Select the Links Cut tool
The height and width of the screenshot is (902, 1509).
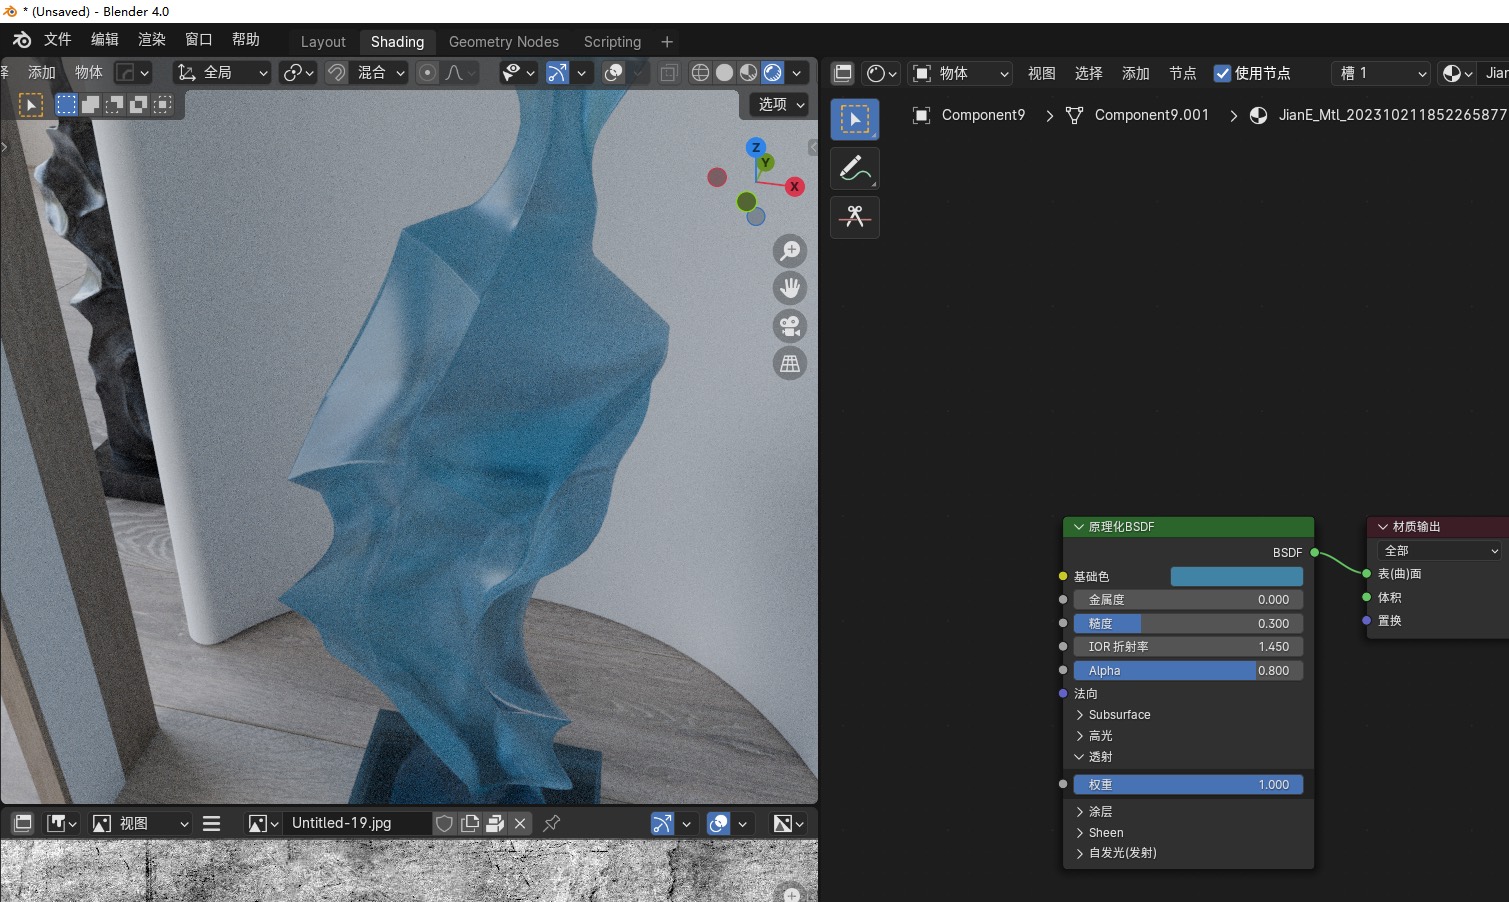pyautogui.click(x=854, y=217)
